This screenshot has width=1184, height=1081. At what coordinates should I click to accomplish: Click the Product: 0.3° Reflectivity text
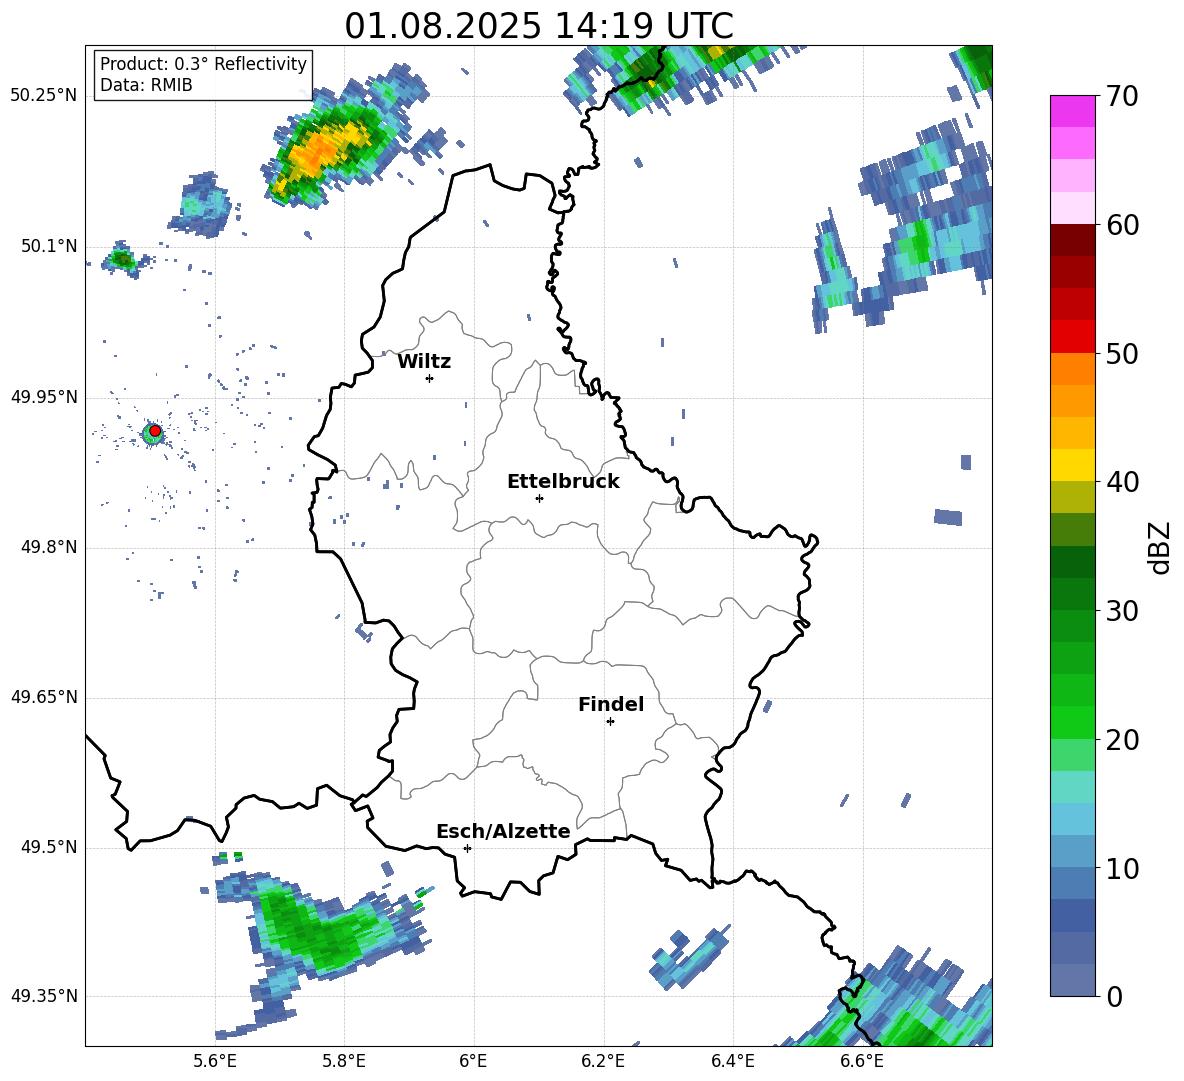click(x=203, y=63)
